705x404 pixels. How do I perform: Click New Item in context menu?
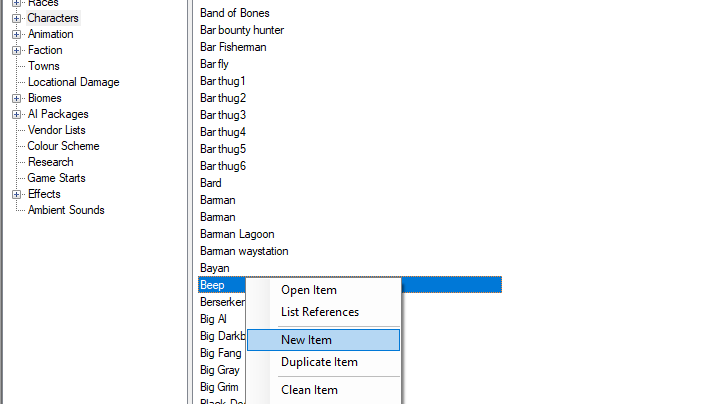[306, 340]
